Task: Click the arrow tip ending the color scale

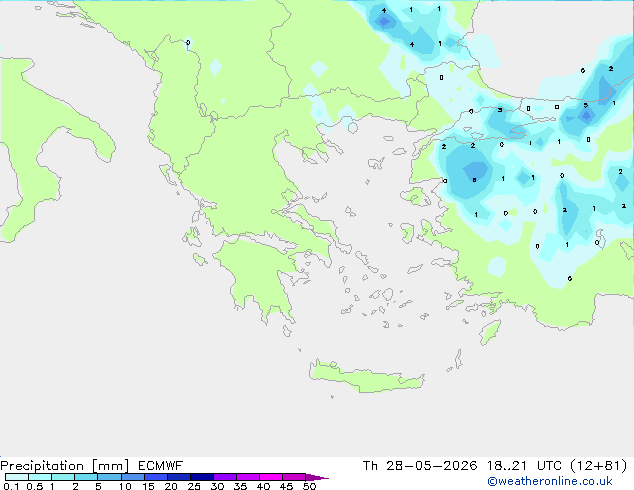Action: [x=317, y=477]
